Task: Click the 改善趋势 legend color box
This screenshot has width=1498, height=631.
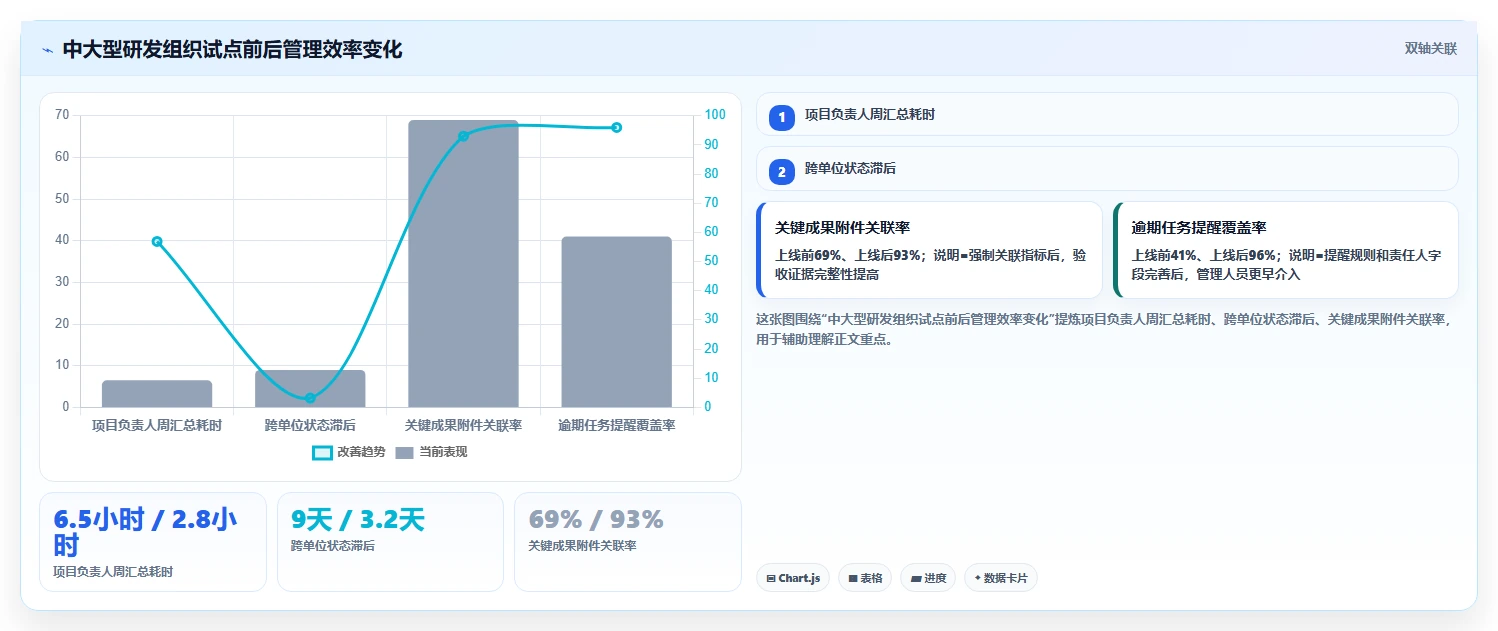Action: click(x=322, y=453)
